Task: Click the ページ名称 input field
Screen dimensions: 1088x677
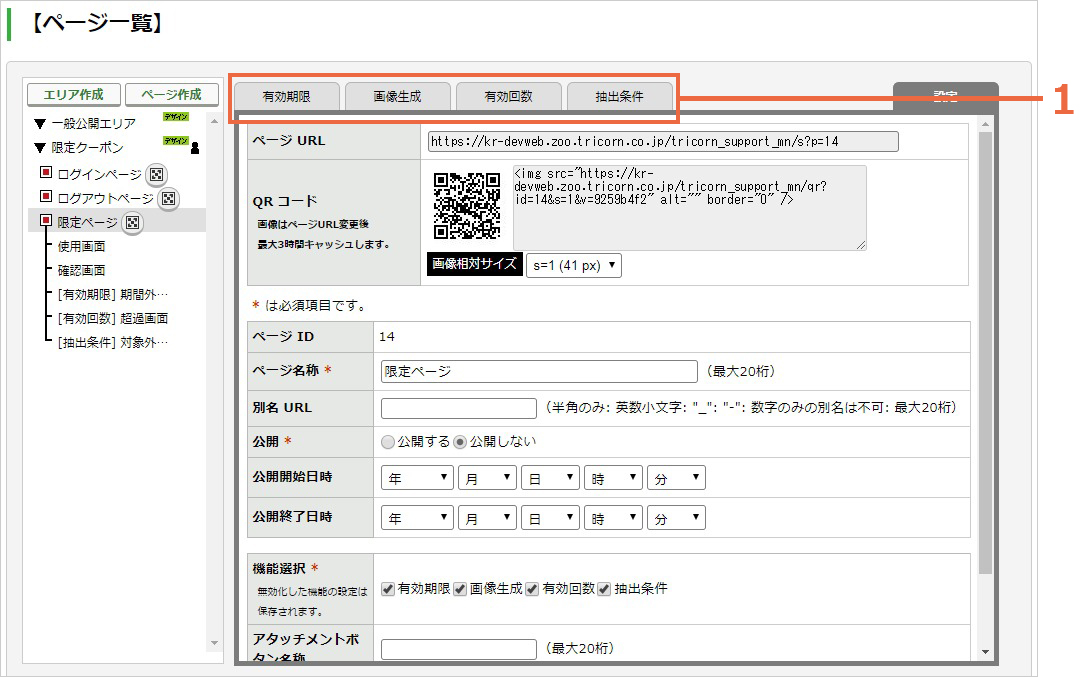Action: (539, 372)
